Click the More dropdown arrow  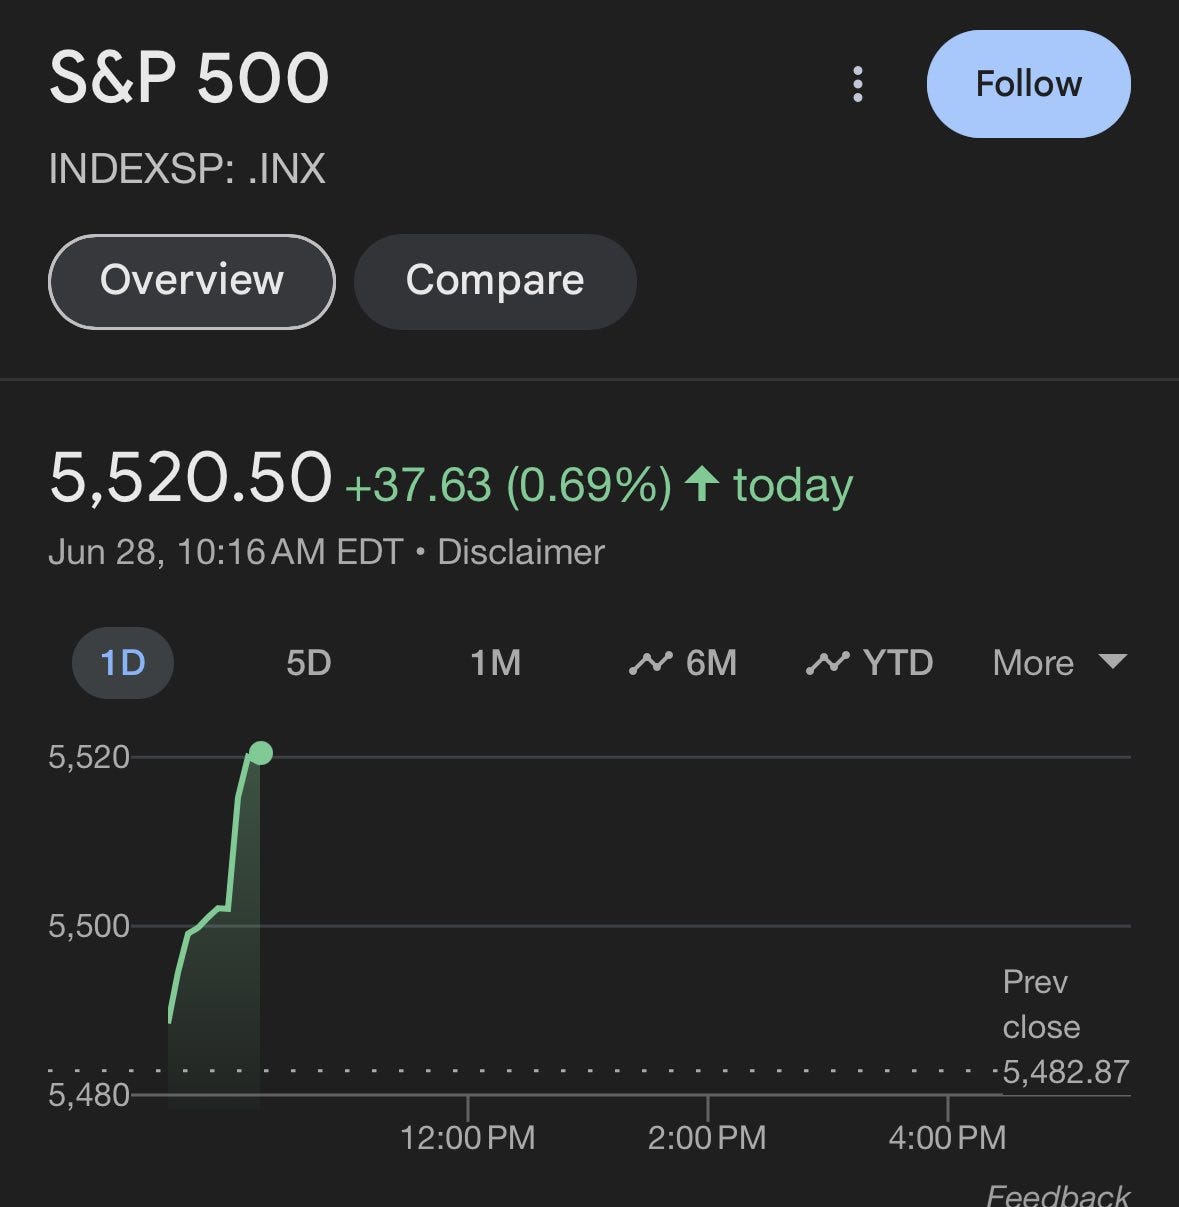[x=1112, y=661]
